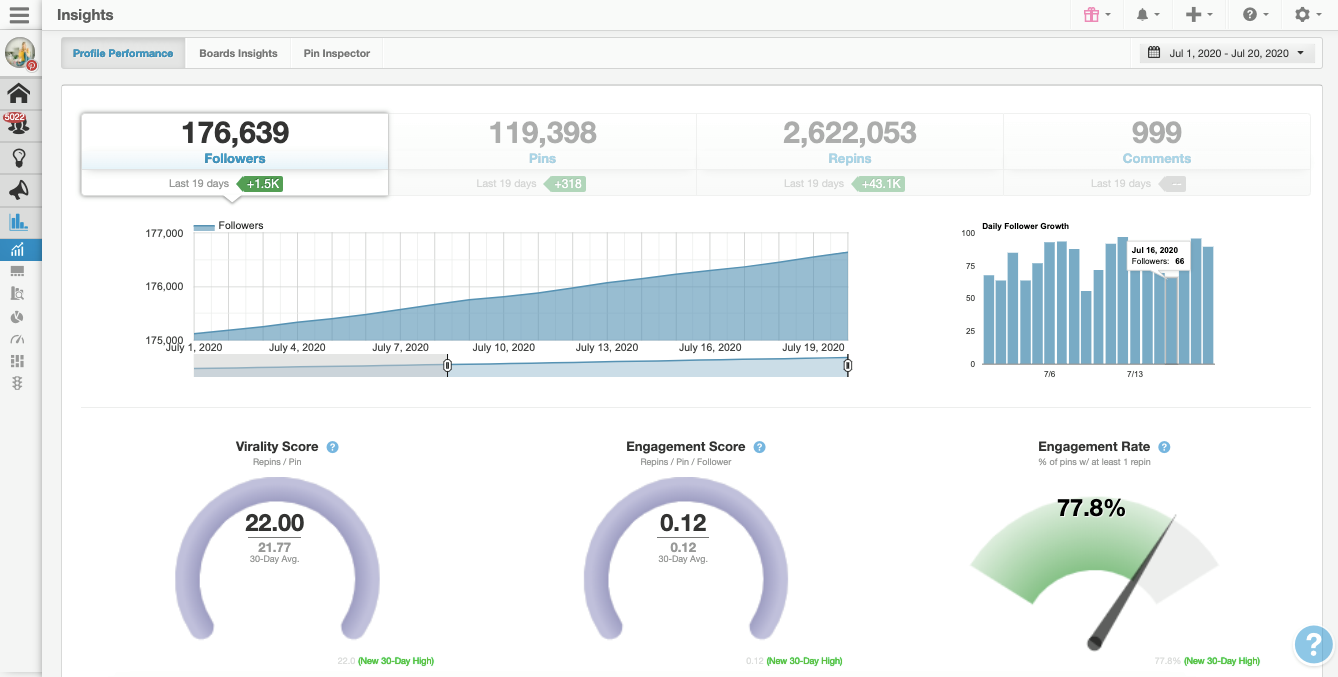
Task: Open the board insights grid sidebar icon
Action: (x=17, y=271)
